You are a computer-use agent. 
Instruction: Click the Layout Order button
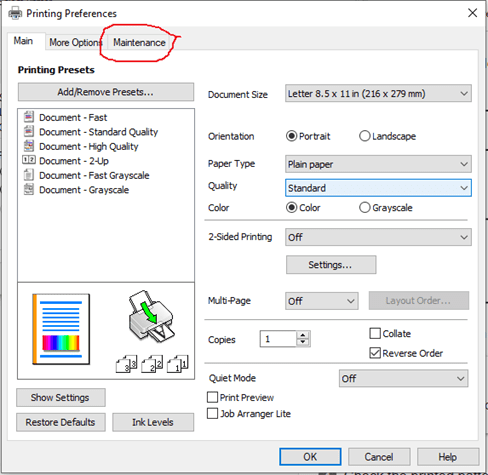click(x=419, y=301)
